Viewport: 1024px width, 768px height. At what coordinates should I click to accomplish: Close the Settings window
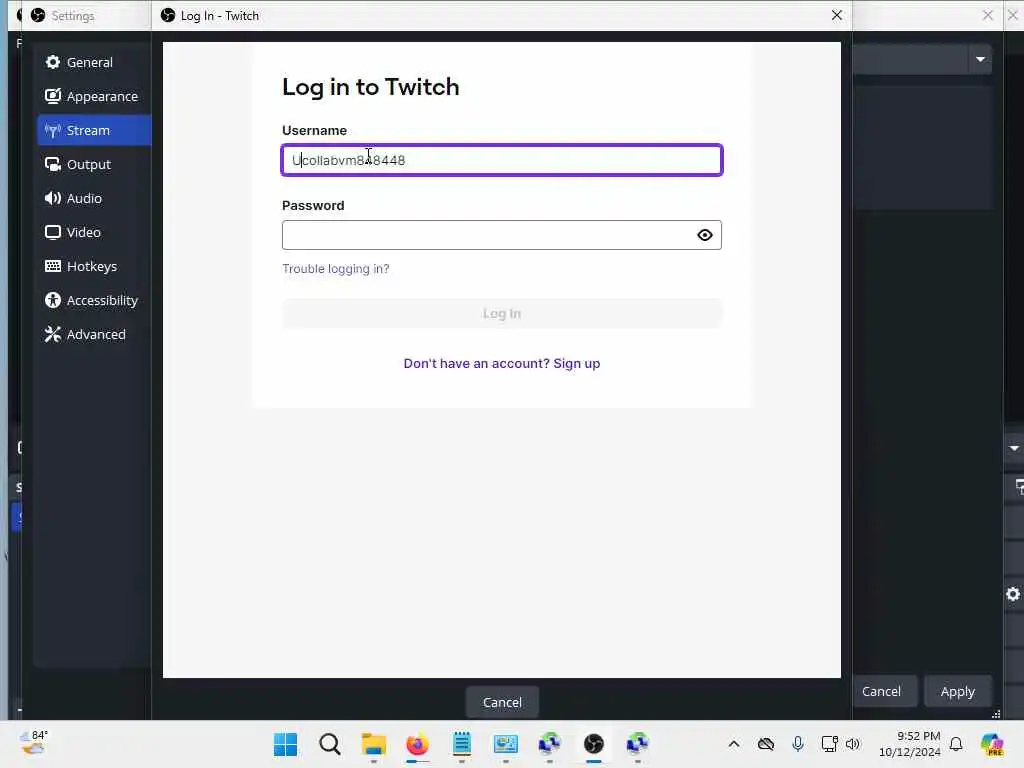pos(987,15)
